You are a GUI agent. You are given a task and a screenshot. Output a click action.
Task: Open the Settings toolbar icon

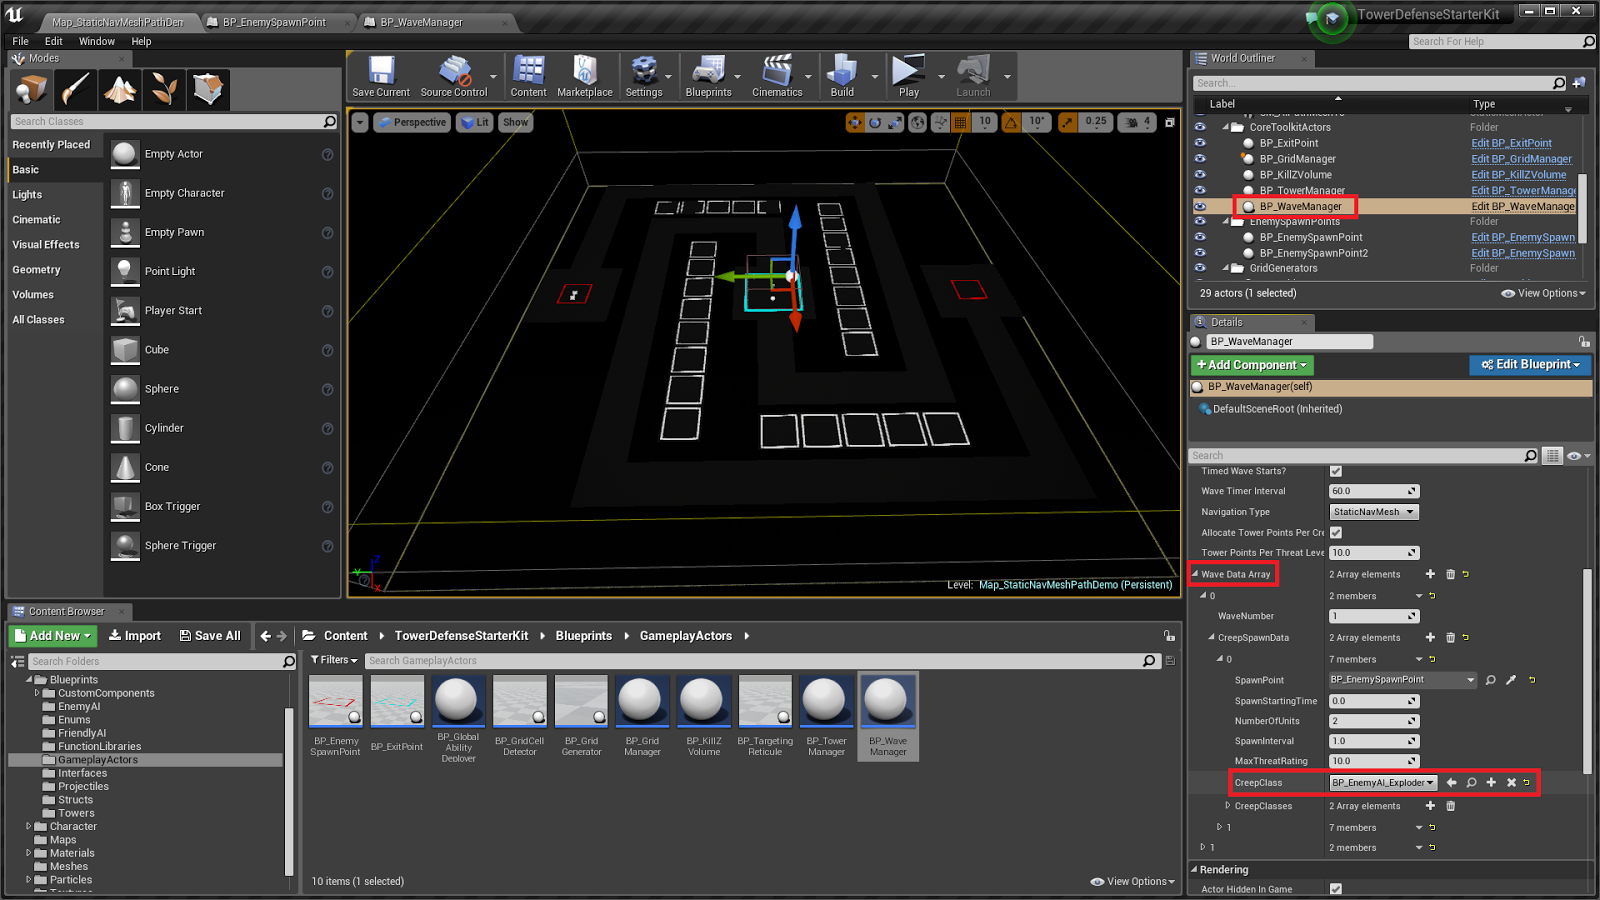644,76
